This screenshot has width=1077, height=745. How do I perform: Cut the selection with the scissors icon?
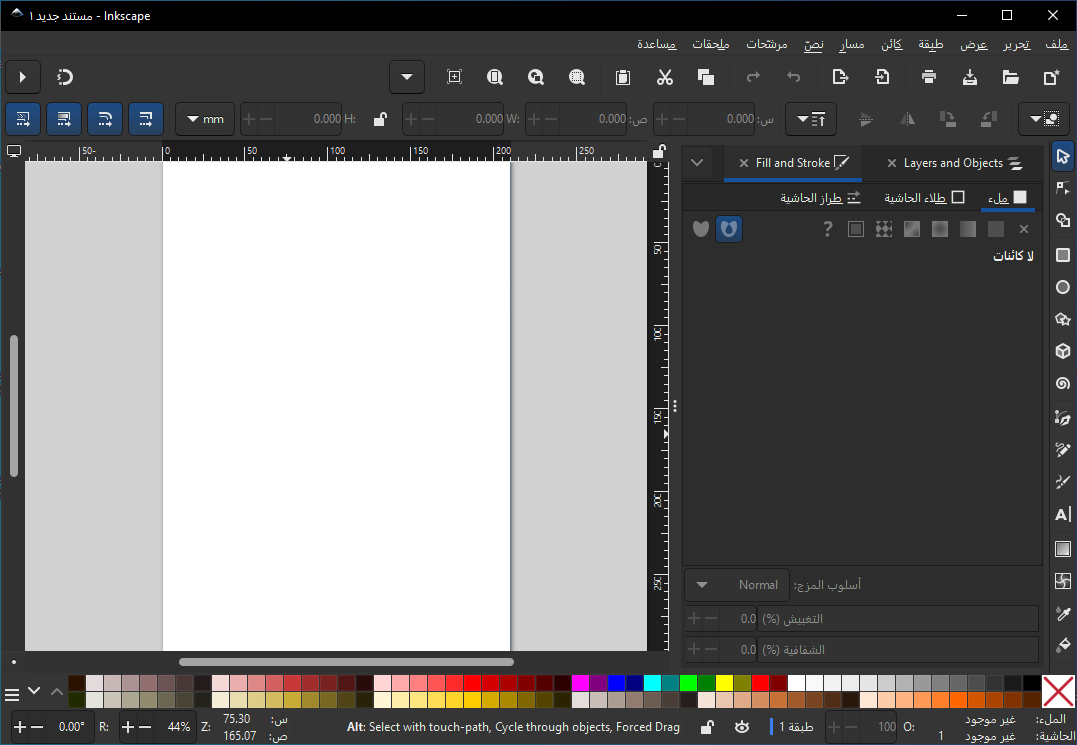664,78
